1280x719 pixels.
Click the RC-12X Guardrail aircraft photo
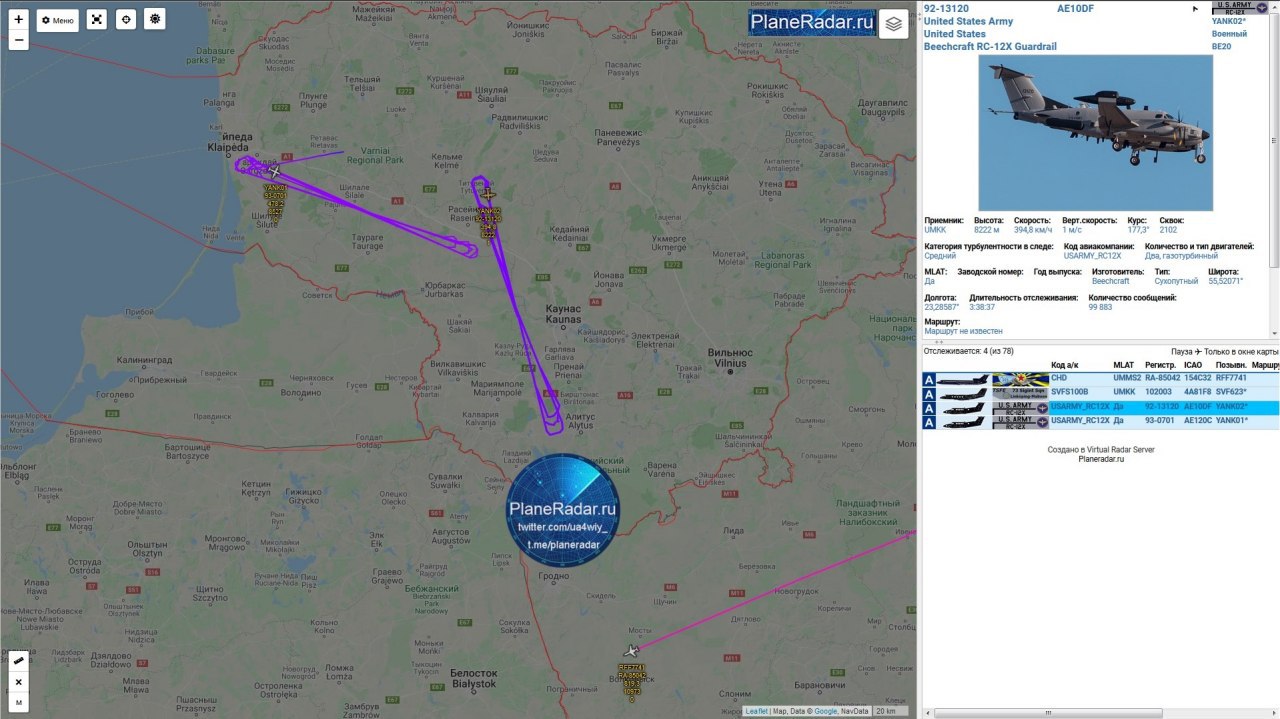click(x=1095, y=133)
